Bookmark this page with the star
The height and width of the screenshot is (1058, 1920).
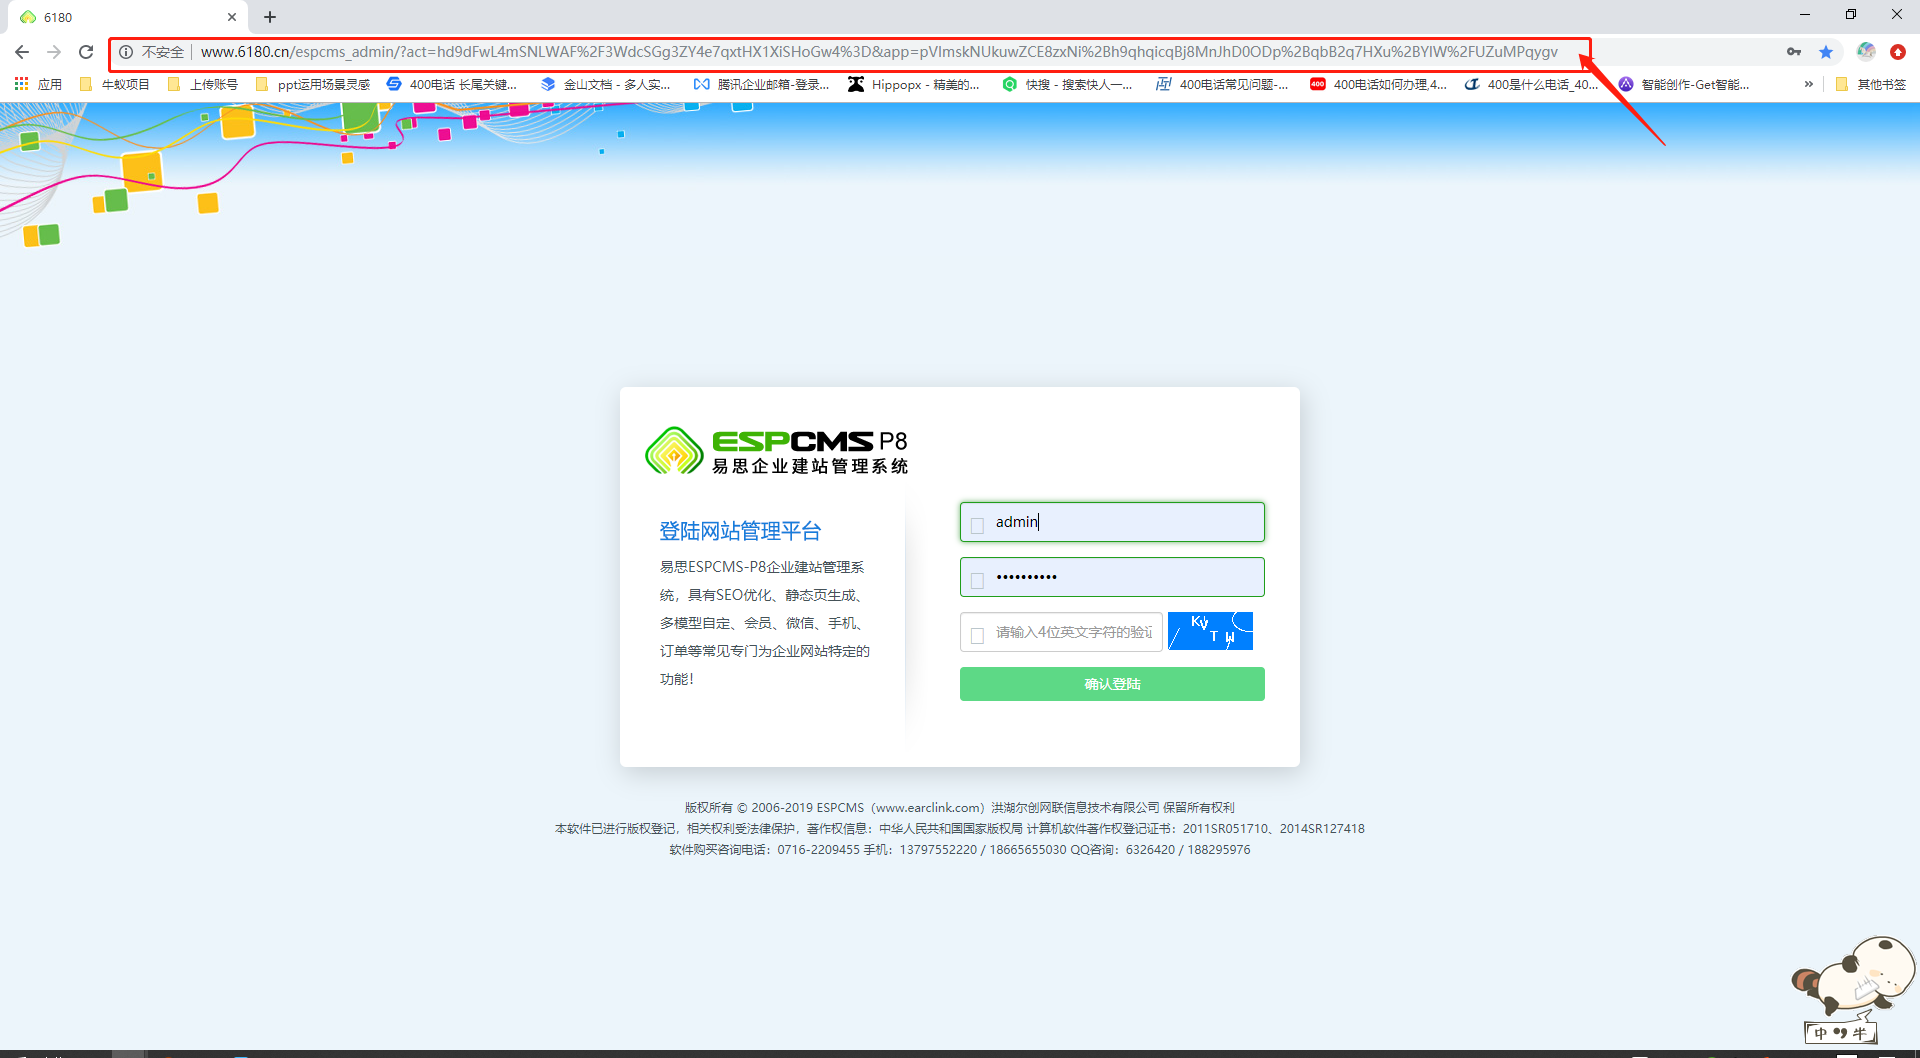(x=1826, y=52)
